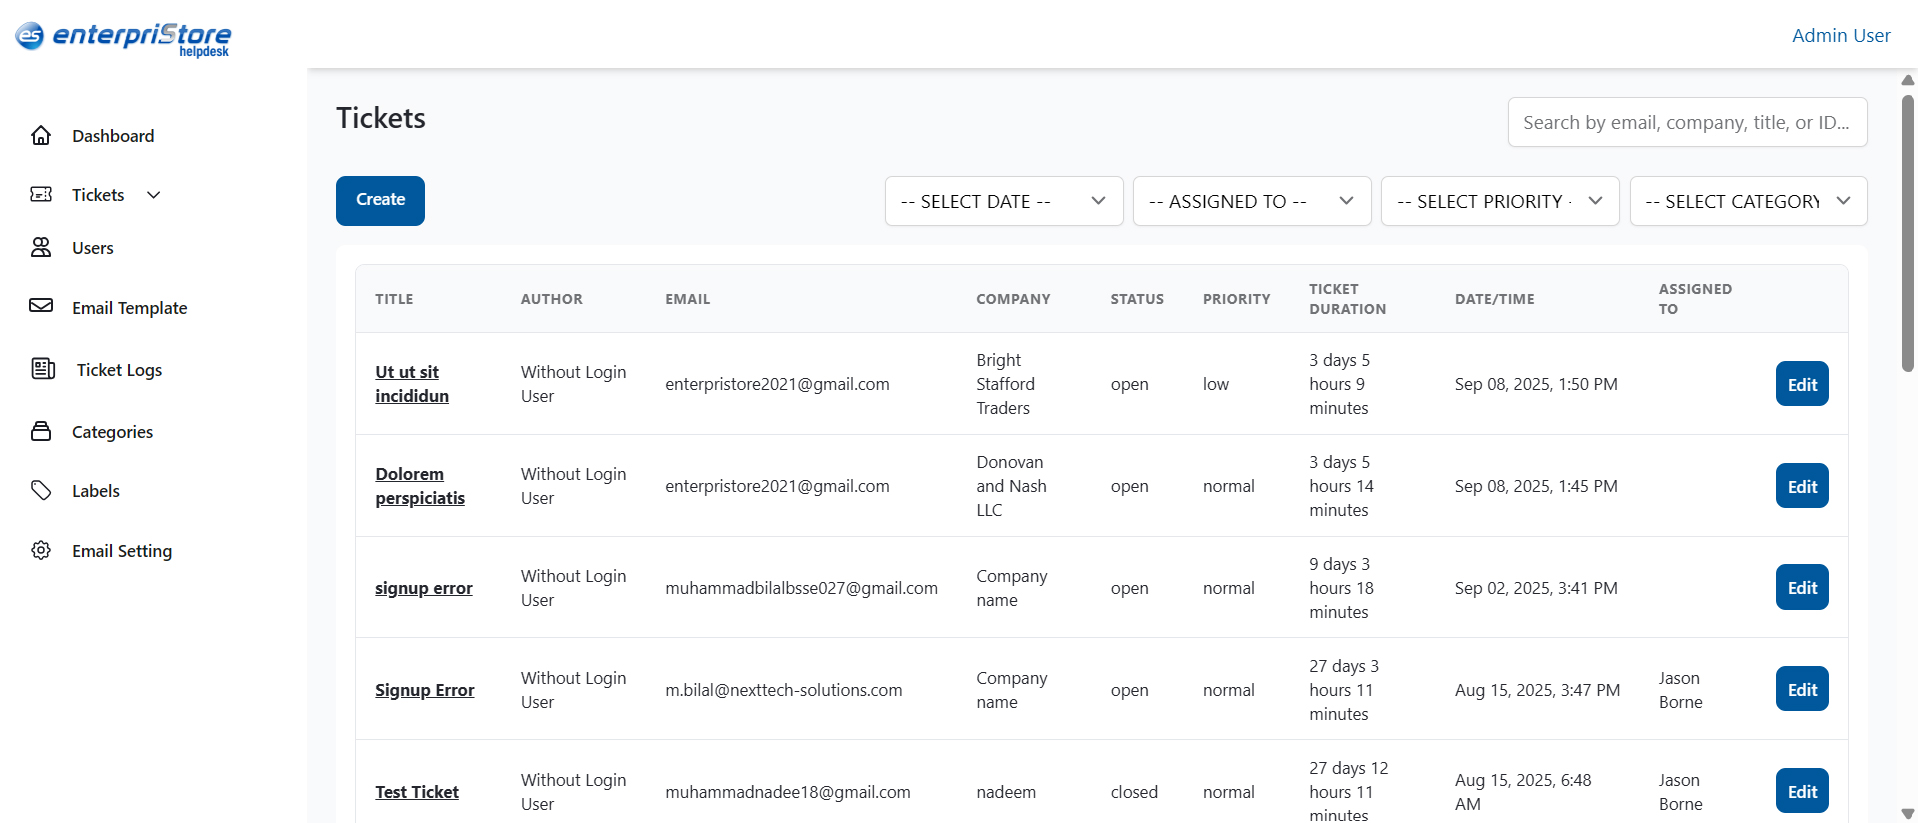Click the enterpriStore helpdesk logo
The width and height of the screenshot is (1918, 823).
123,38
